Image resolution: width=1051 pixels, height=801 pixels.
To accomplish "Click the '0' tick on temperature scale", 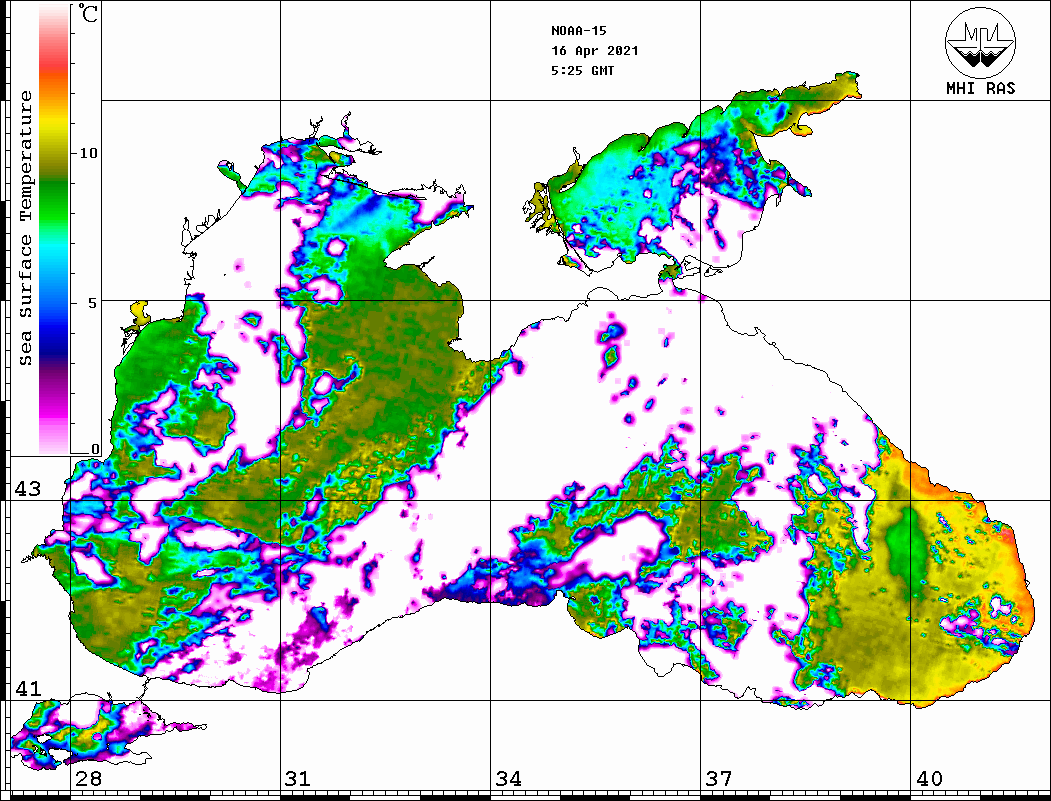I will 95,449.
